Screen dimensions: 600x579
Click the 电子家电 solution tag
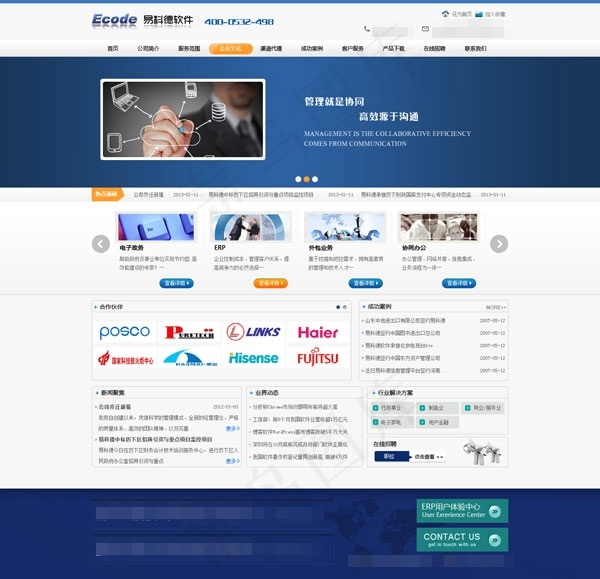(x=392, y=422)
